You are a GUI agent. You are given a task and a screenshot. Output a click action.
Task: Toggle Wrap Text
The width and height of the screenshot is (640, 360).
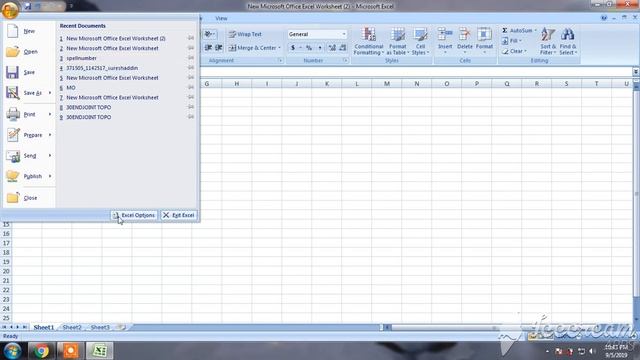tap(245, 34)
